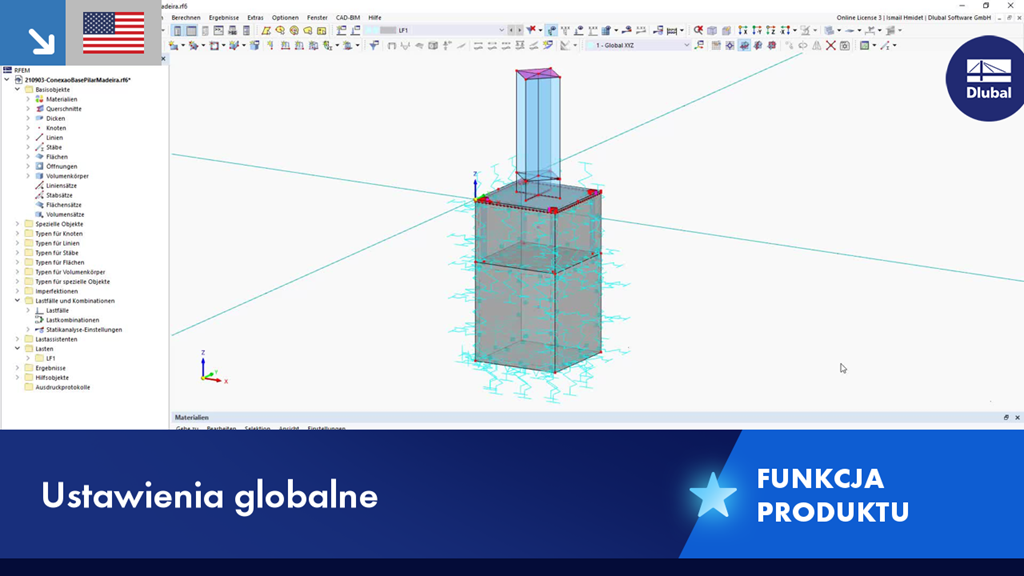The height and width of the screenshot is (576, 1024).
Task: Click the view in Z direction icon
Action: [x=771, y=30]
